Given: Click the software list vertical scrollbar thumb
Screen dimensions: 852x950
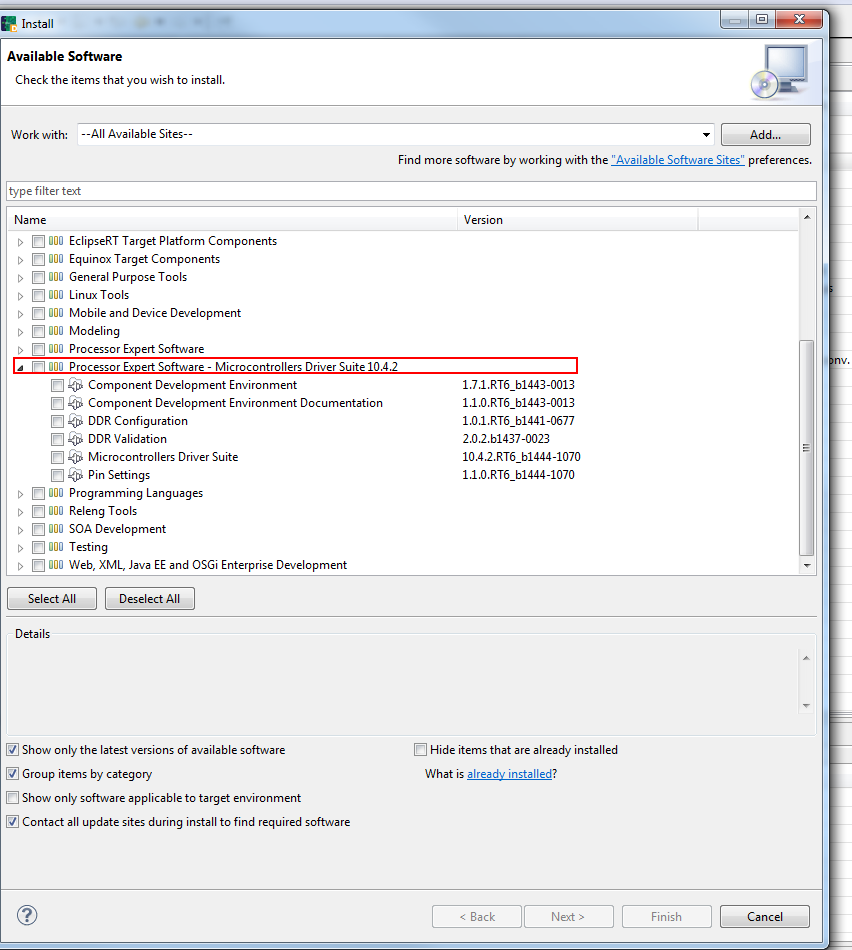Looking at the screenshot, I should pos(807,448).
